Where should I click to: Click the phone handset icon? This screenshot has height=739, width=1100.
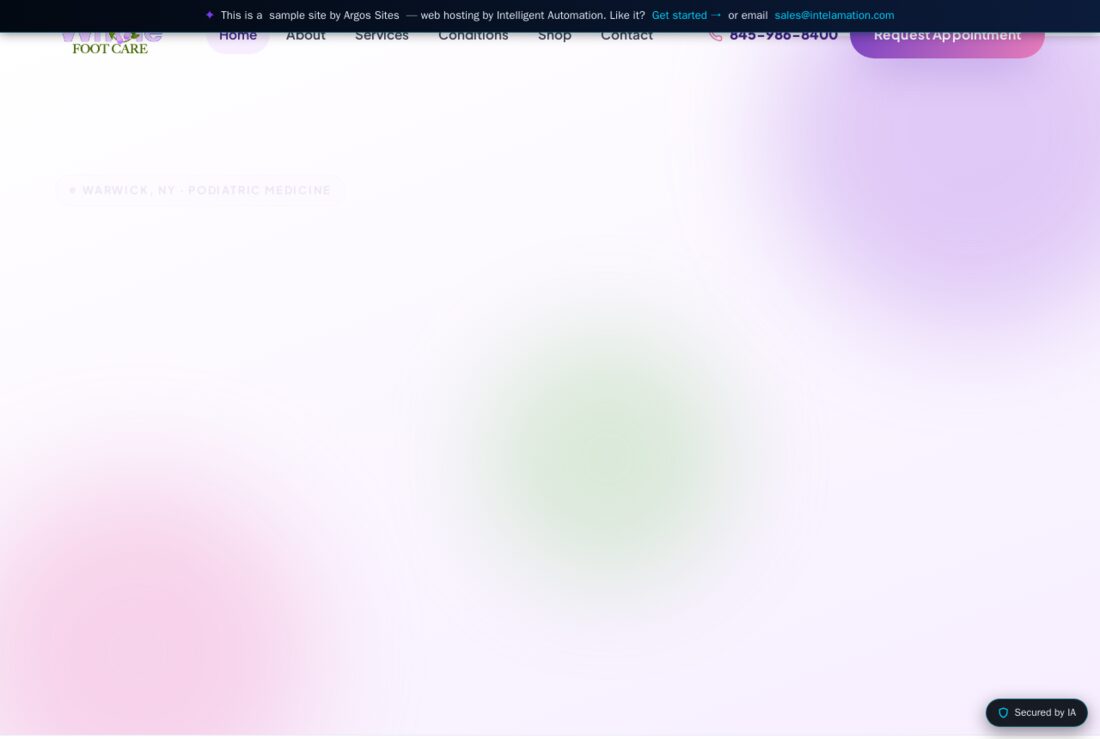(x=715, y=36)
